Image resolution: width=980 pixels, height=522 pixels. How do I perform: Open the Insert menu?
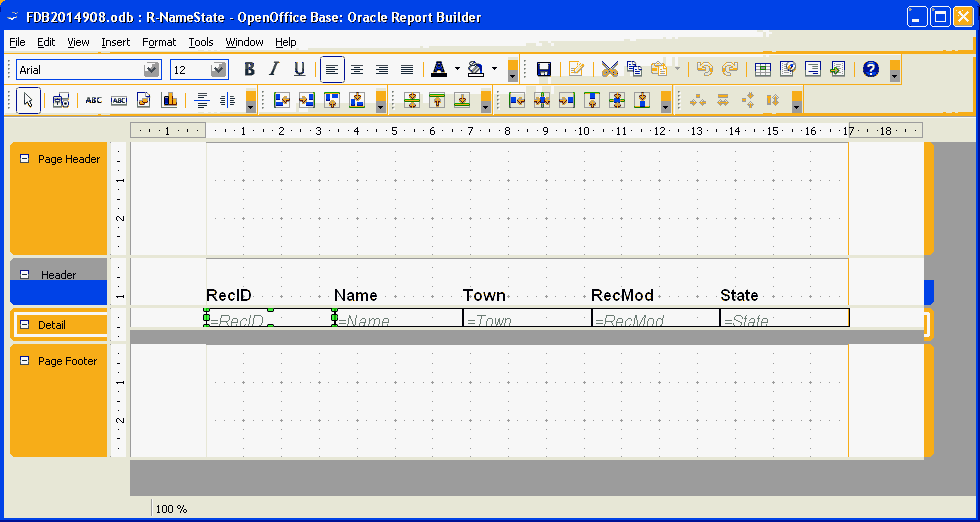(x=116, y=42)
